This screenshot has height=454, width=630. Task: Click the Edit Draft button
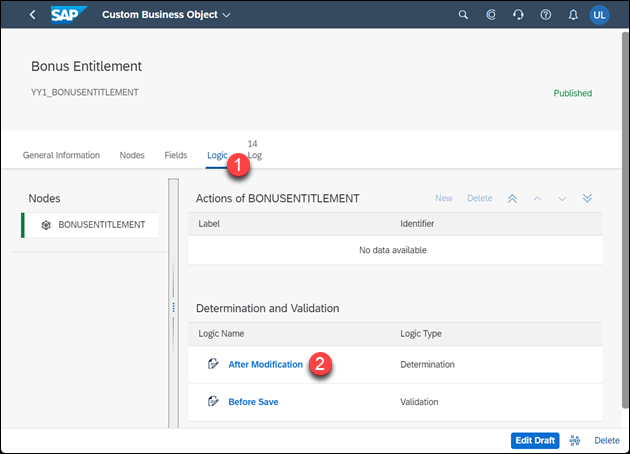tap(535, 441)
